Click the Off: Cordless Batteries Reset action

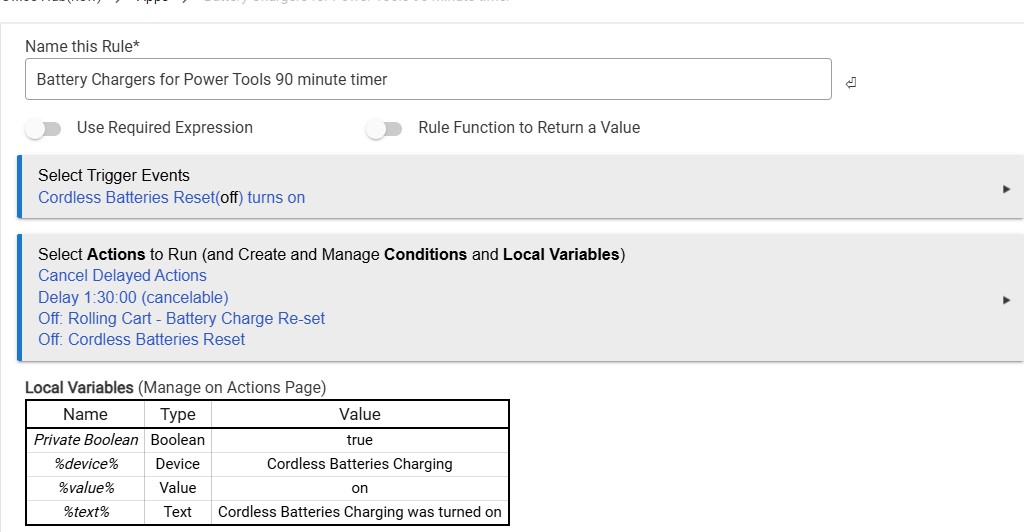click(141, 339)
